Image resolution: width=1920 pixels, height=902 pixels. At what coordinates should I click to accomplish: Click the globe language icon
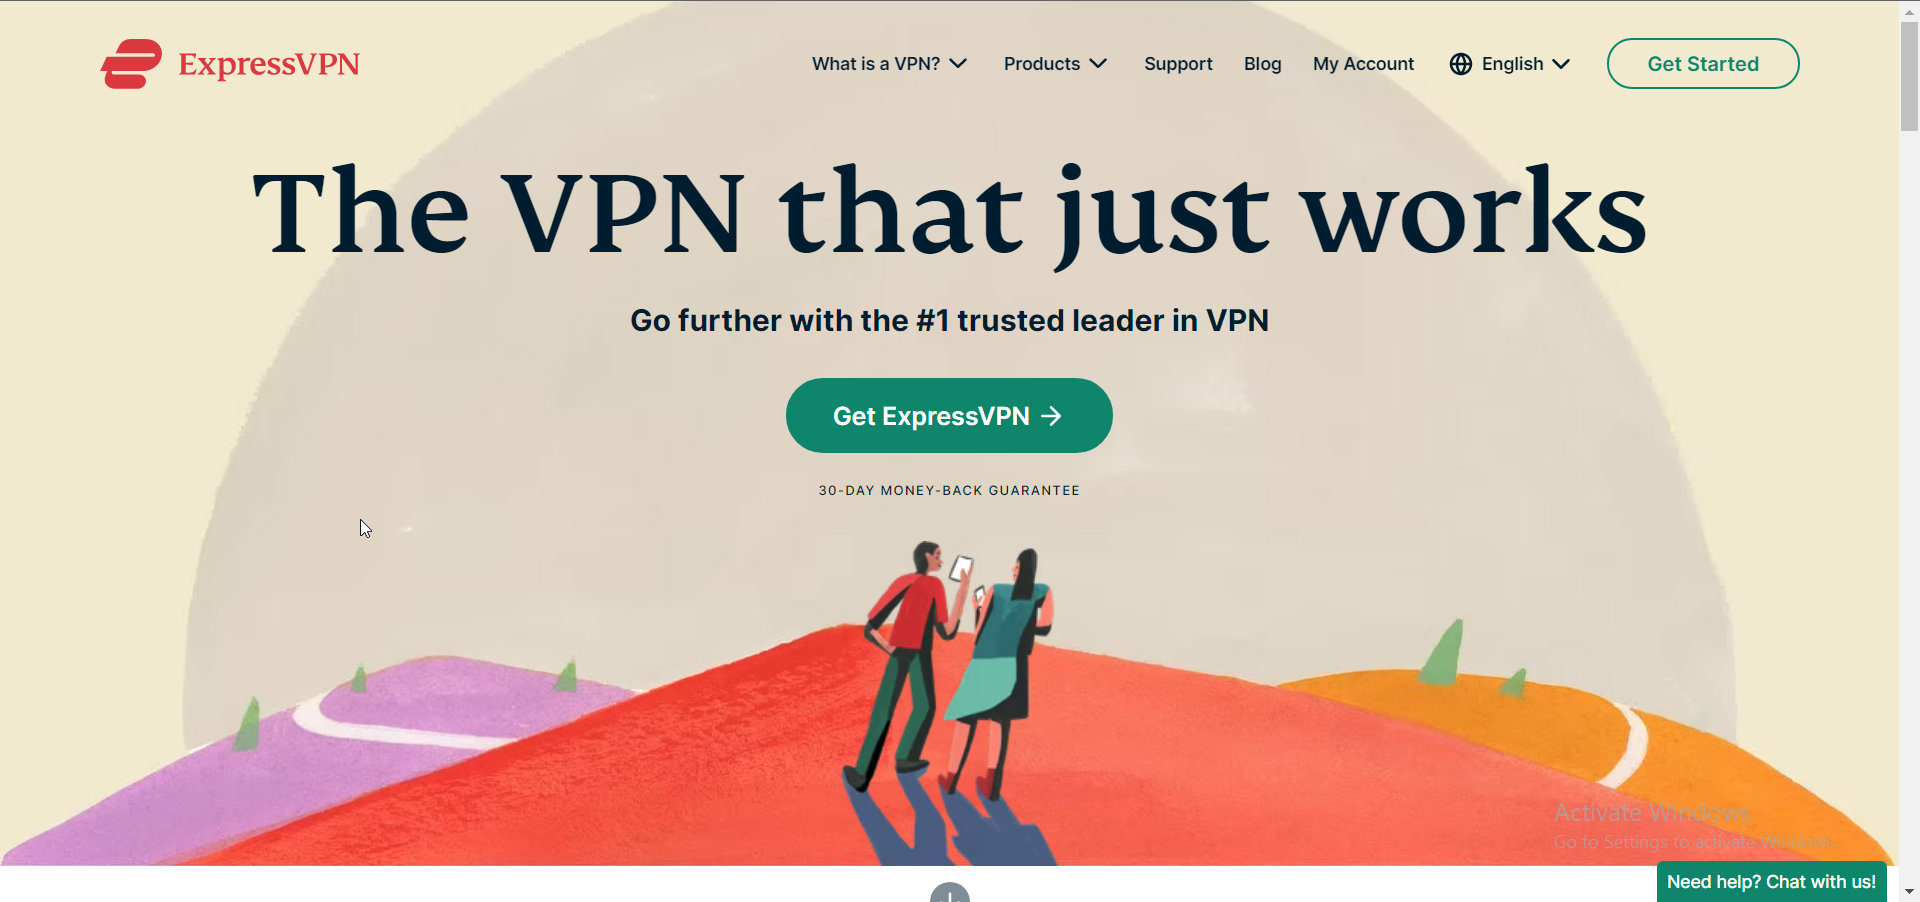pos(1461,64)
